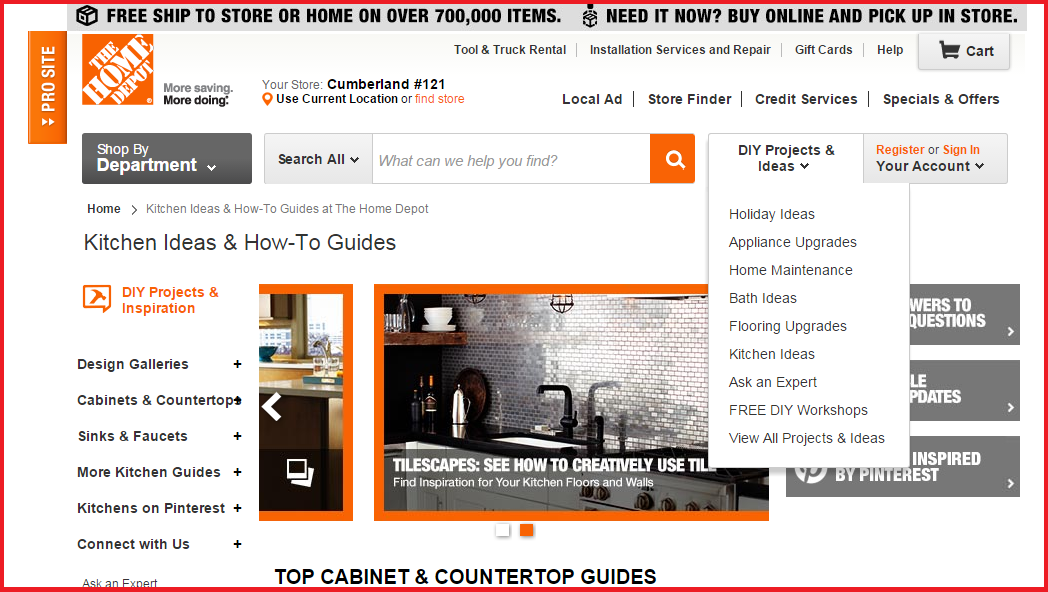Image resolution: width=1048 pixels, height=592 pixels.
Task: Choose FREE DIY Workshops menu item
Action: point(797,410)
